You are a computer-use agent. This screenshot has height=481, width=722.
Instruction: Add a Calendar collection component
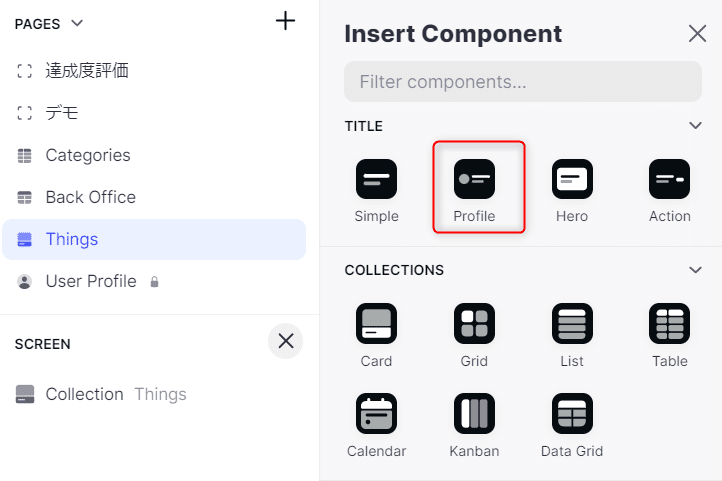376,414
